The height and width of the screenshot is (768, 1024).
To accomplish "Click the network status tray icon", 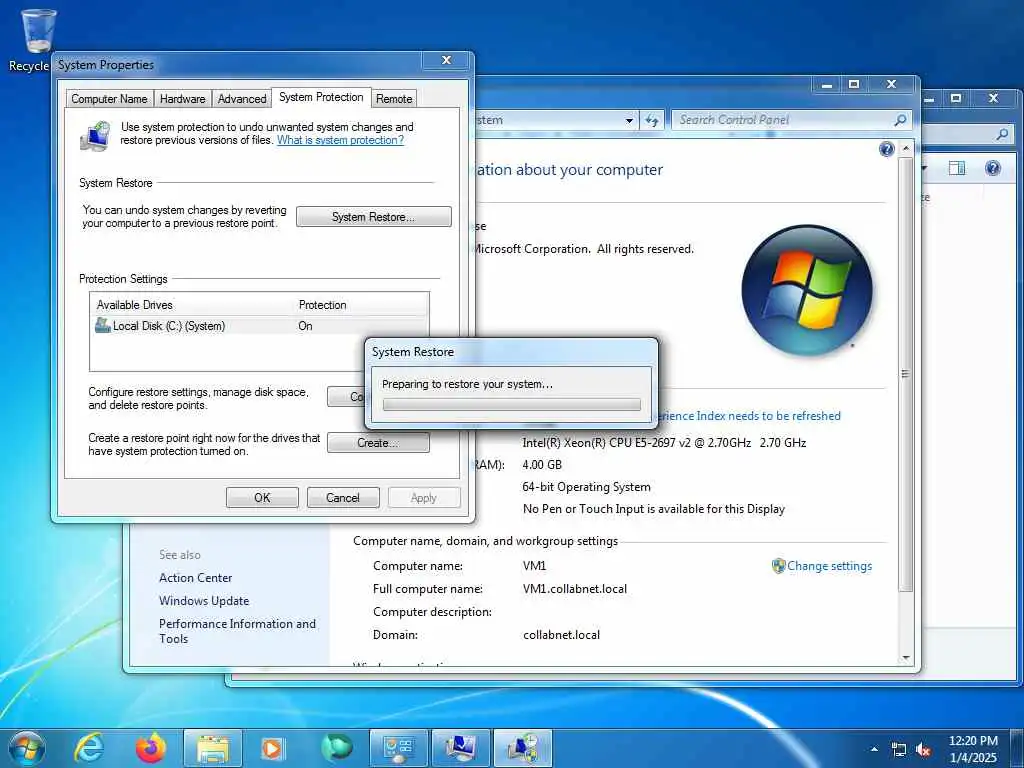I will [899, 750].
